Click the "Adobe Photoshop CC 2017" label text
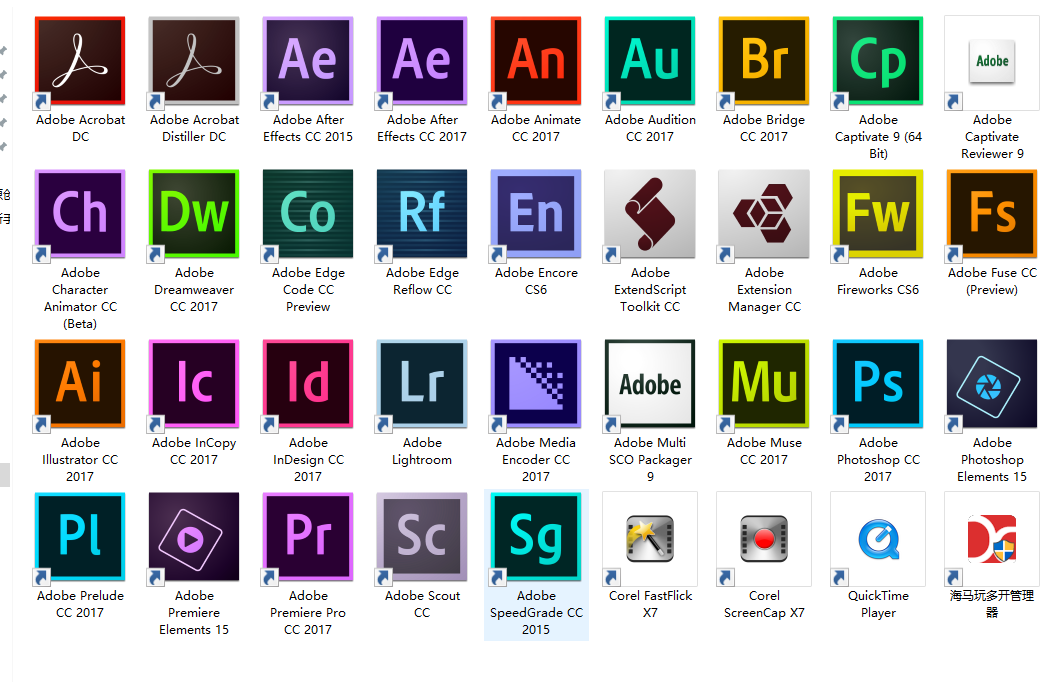Image resolution: width=1057 pixels, height=682 pixels. (878, 460)
